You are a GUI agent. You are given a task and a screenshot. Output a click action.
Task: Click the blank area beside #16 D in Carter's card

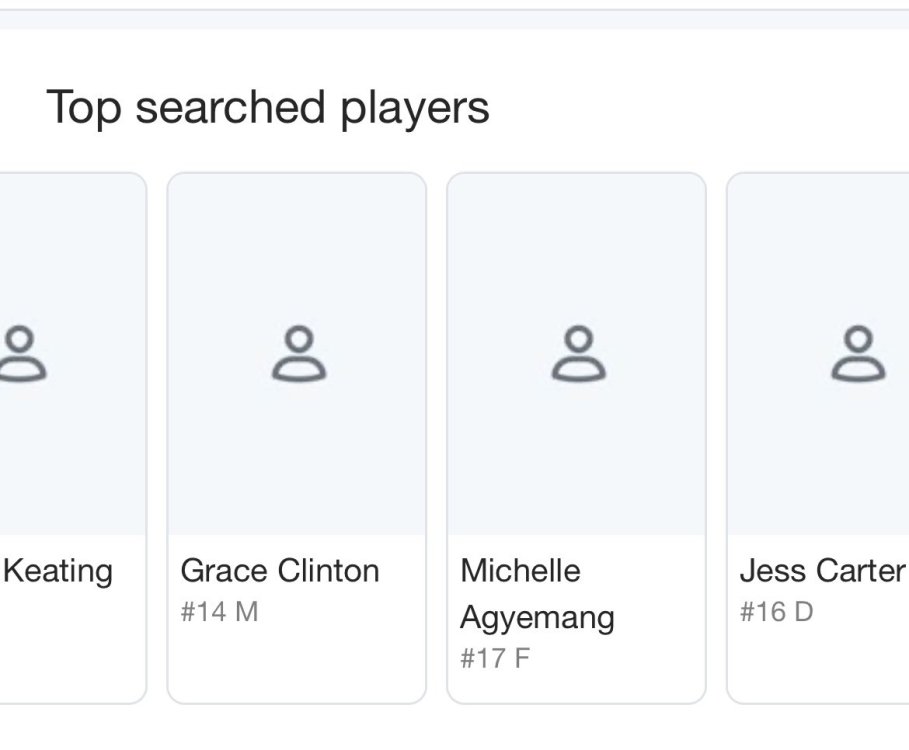coord(860,613)
